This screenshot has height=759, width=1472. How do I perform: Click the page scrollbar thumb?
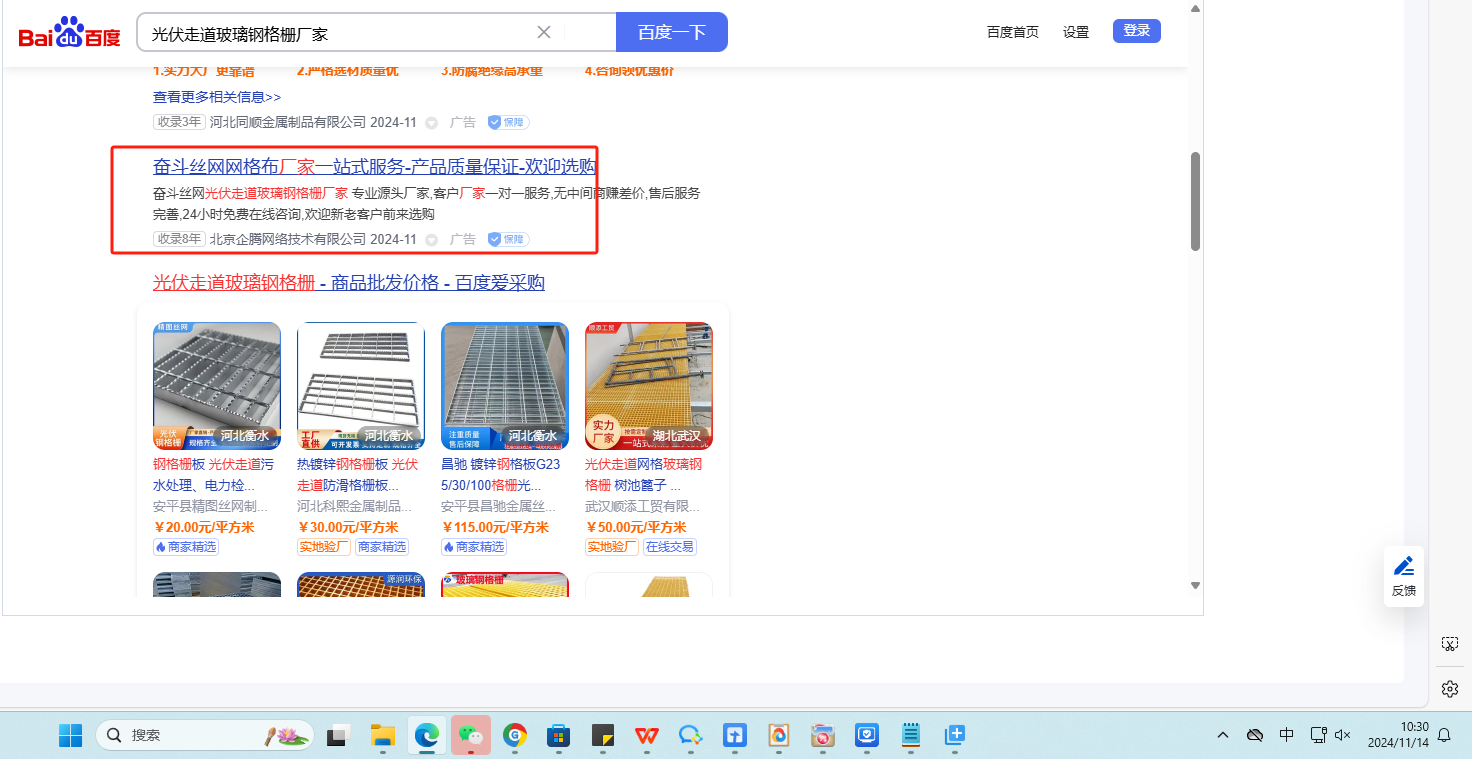[1196, 201]
